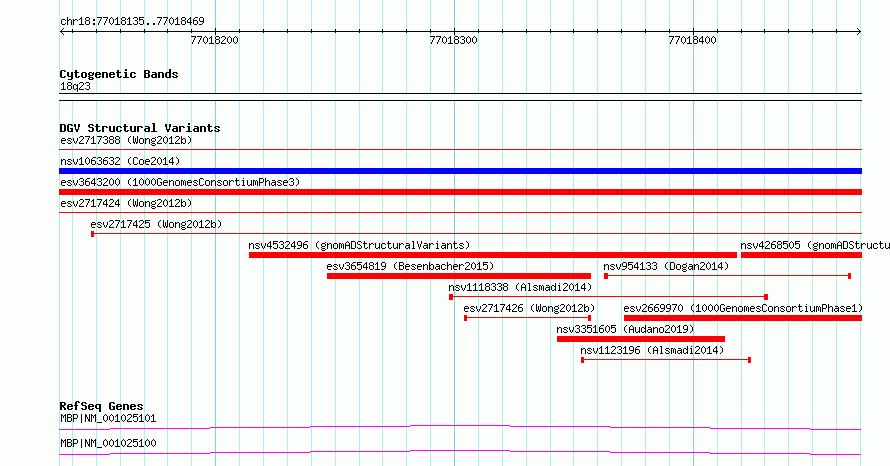Select the 18q23 cytogenetic band label

click(x=75, y=86)
